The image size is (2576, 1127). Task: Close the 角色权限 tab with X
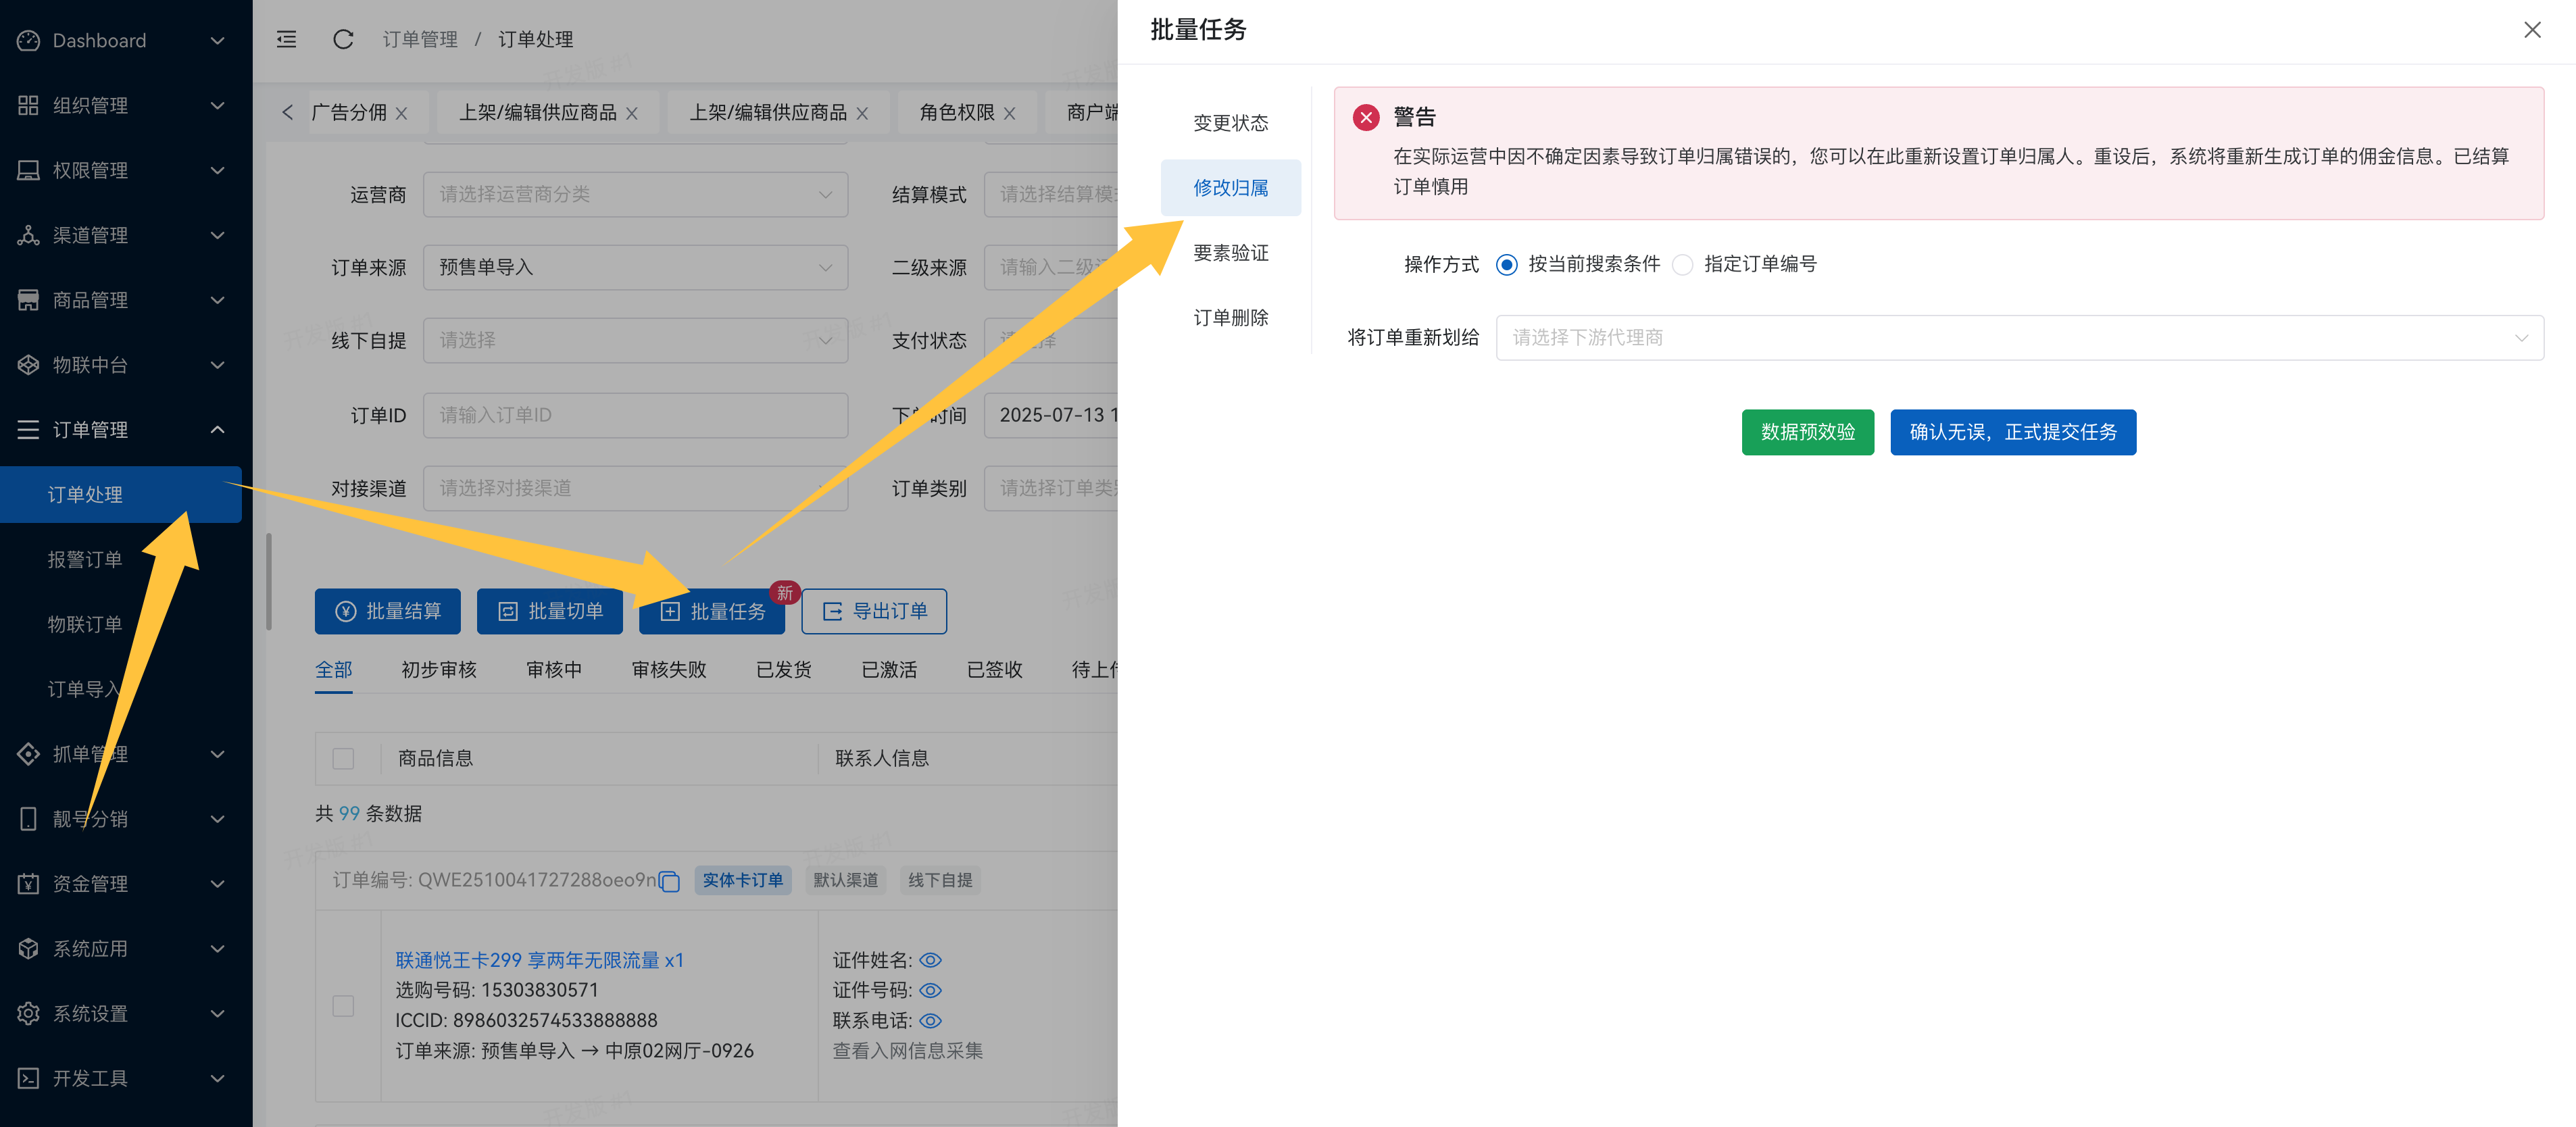1009,113
